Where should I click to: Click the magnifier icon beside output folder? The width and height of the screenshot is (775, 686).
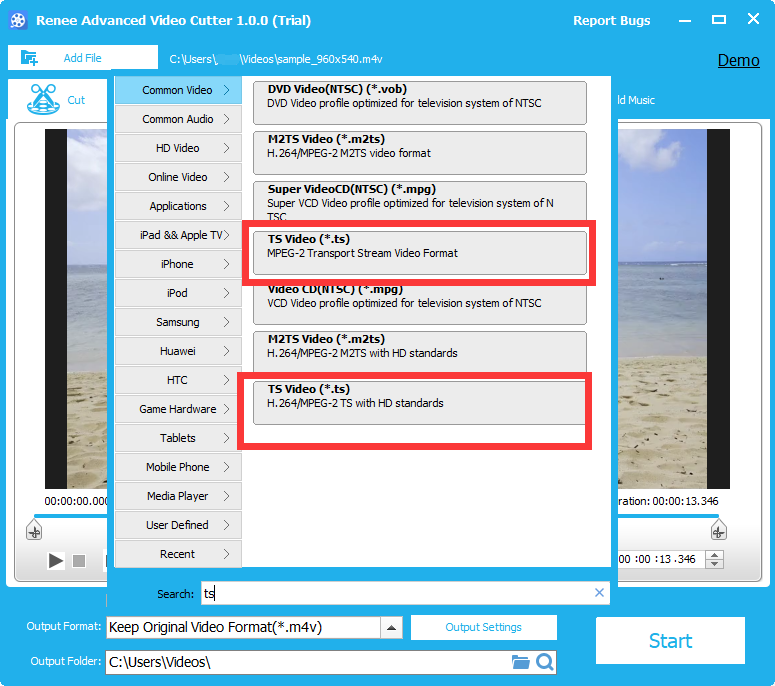click(544, 662)
